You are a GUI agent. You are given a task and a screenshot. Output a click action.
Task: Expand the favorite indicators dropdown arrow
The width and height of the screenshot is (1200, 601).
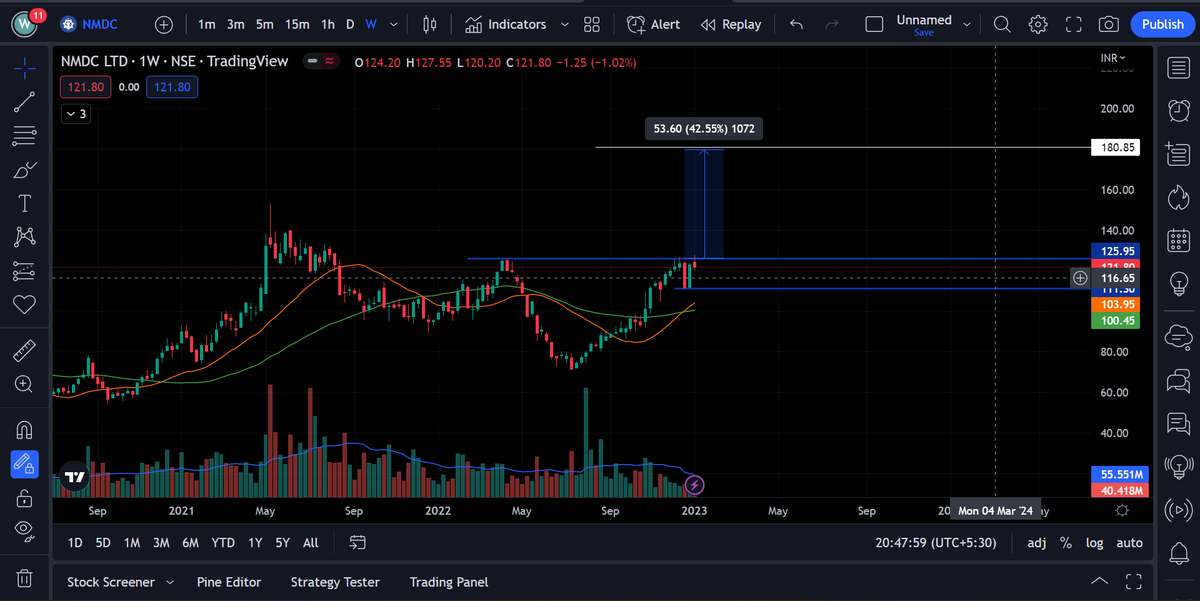click(x=565, y=24)
